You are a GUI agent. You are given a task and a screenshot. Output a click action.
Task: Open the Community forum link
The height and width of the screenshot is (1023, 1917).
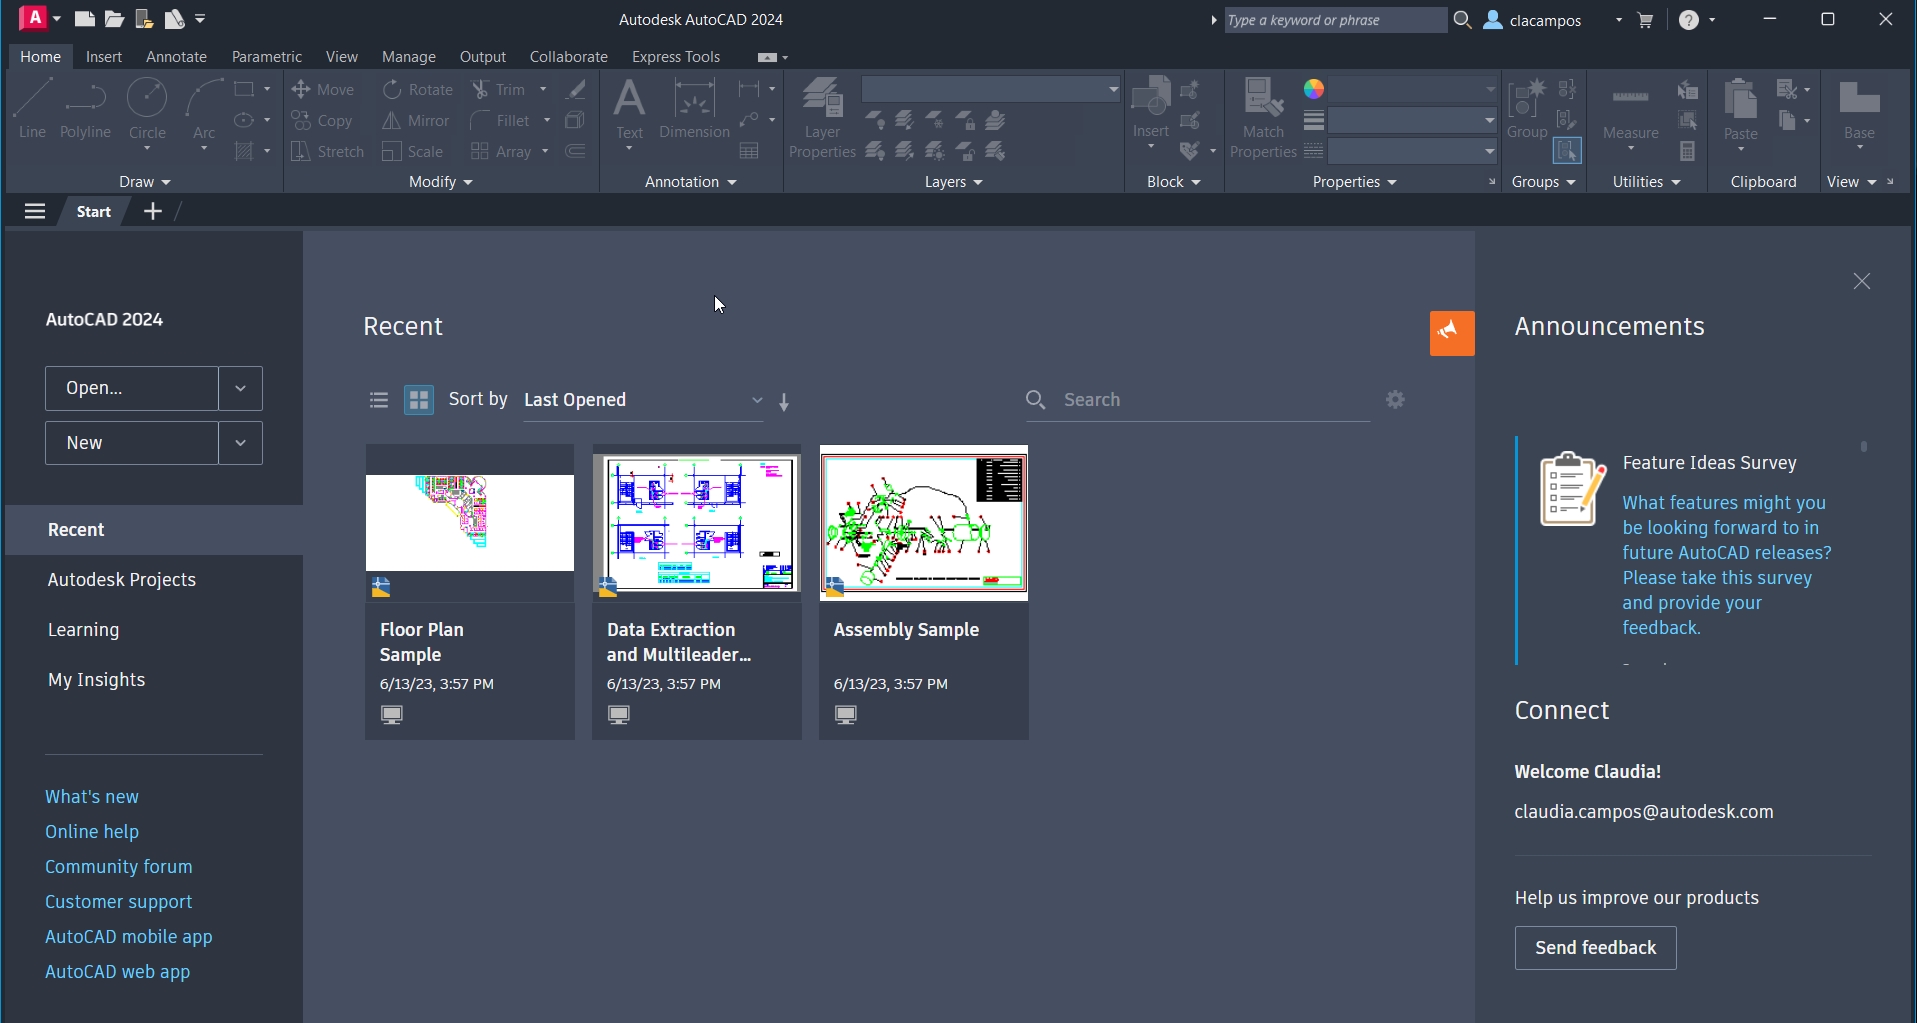click(x=119, y=866)
